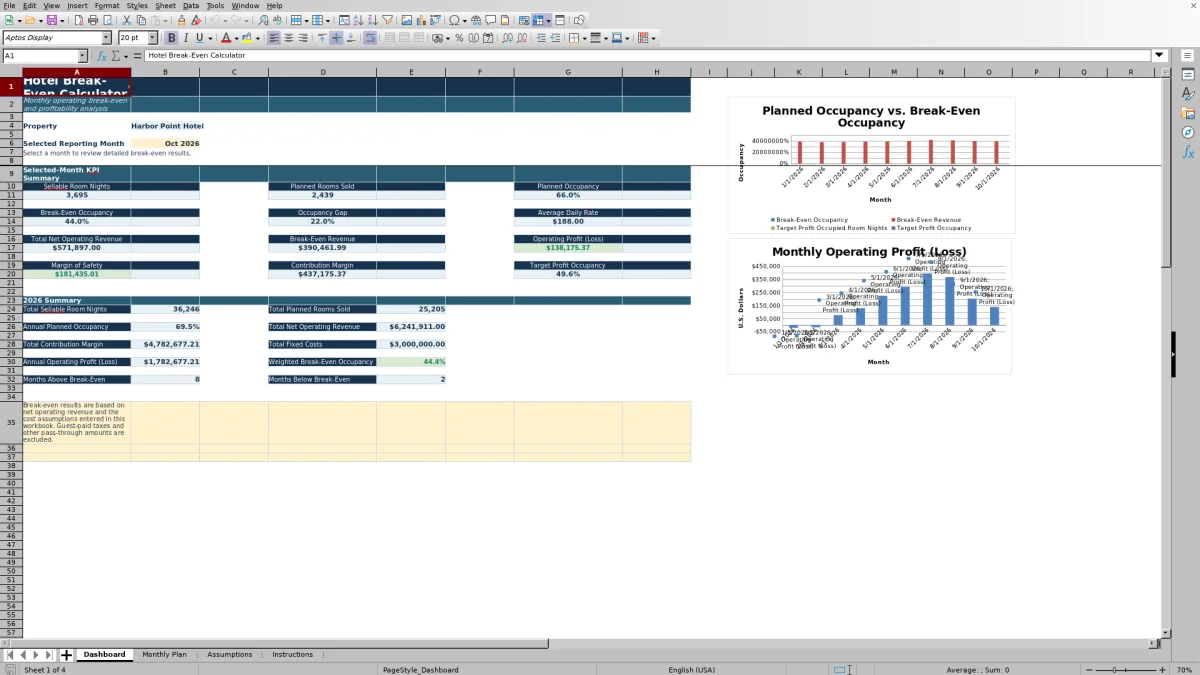Click the row 35 header
1200x675 pixels.
coord(11,423)
